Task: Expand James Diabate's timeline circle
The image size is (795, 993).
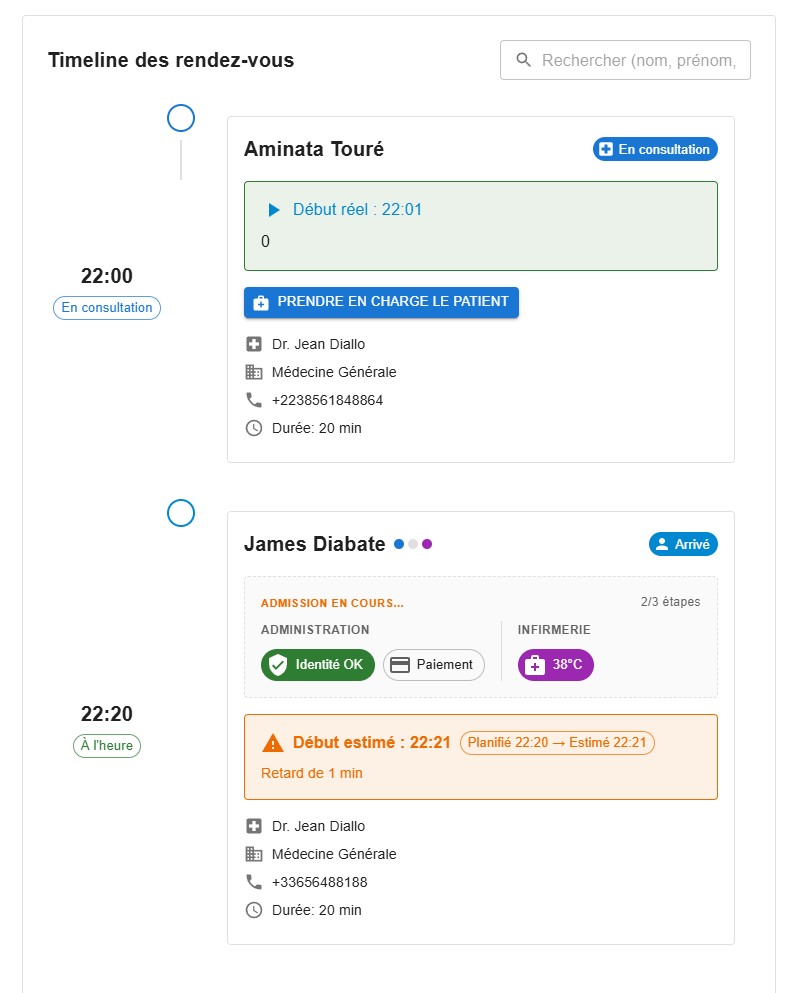Action: click(181, 513)
